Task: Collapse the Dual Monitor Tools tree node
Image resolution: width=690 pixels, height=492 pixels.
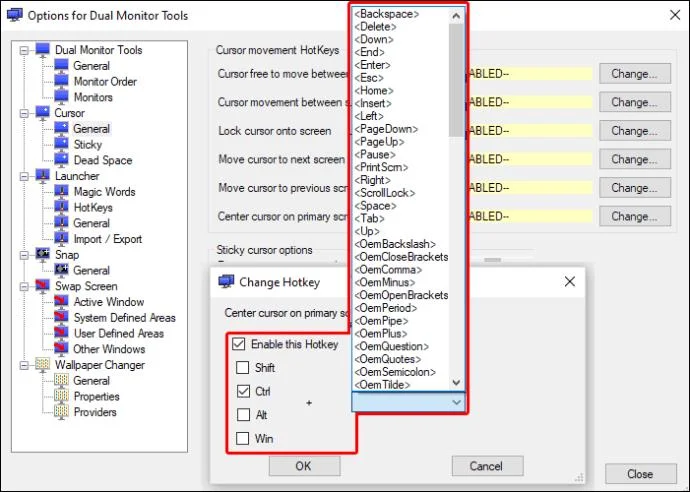Action: click(x=24, y=50)
